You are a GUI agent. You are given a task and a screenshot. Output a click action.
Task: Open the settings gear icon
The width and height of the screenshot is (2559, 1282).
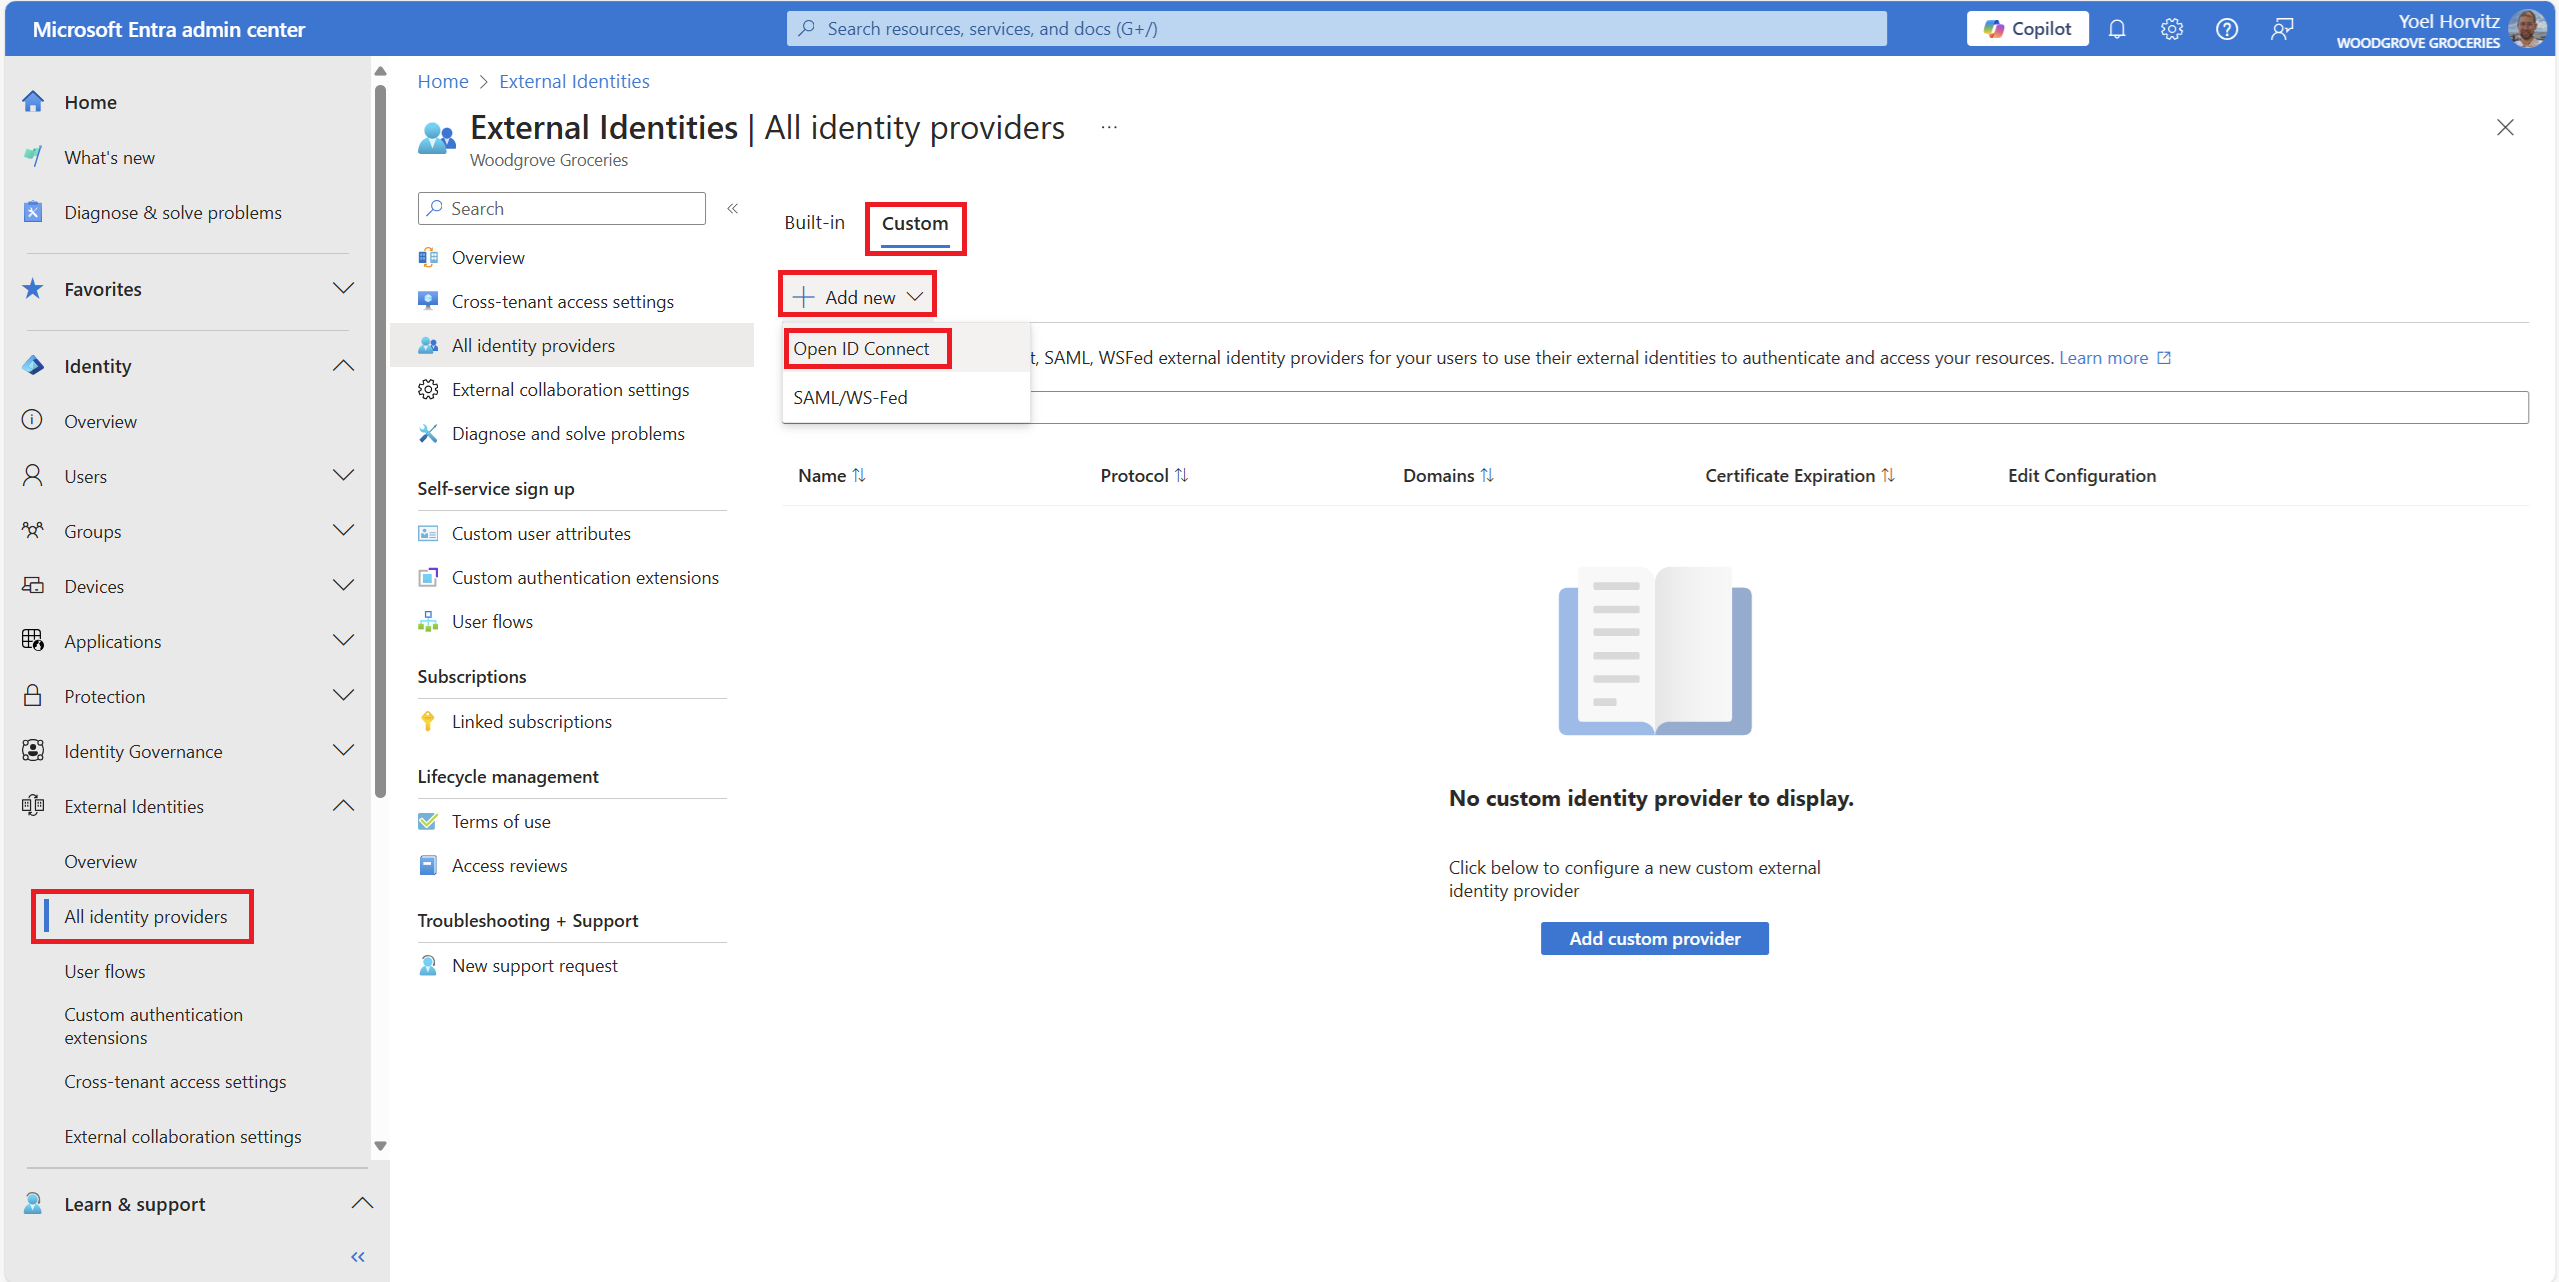[2171, 29]
